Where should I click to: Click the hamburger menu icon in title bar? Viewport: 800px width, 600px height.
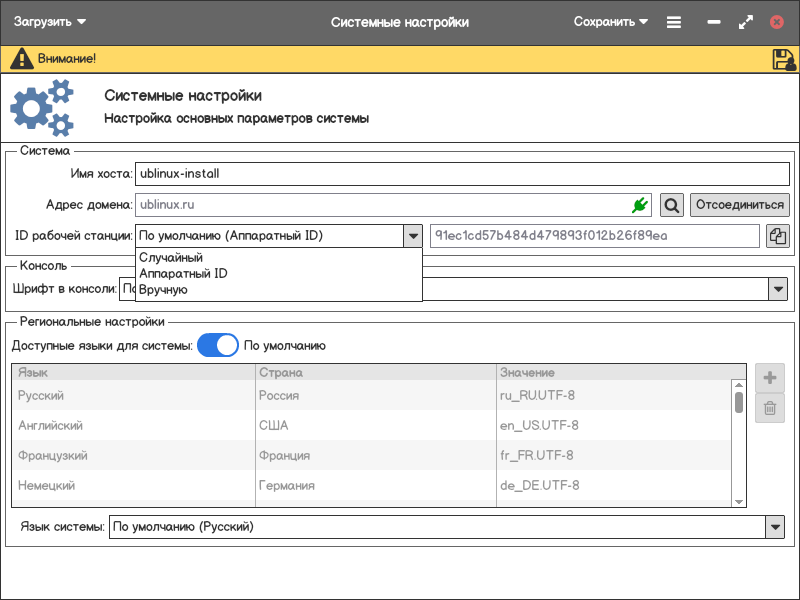[x=674, y=22]
